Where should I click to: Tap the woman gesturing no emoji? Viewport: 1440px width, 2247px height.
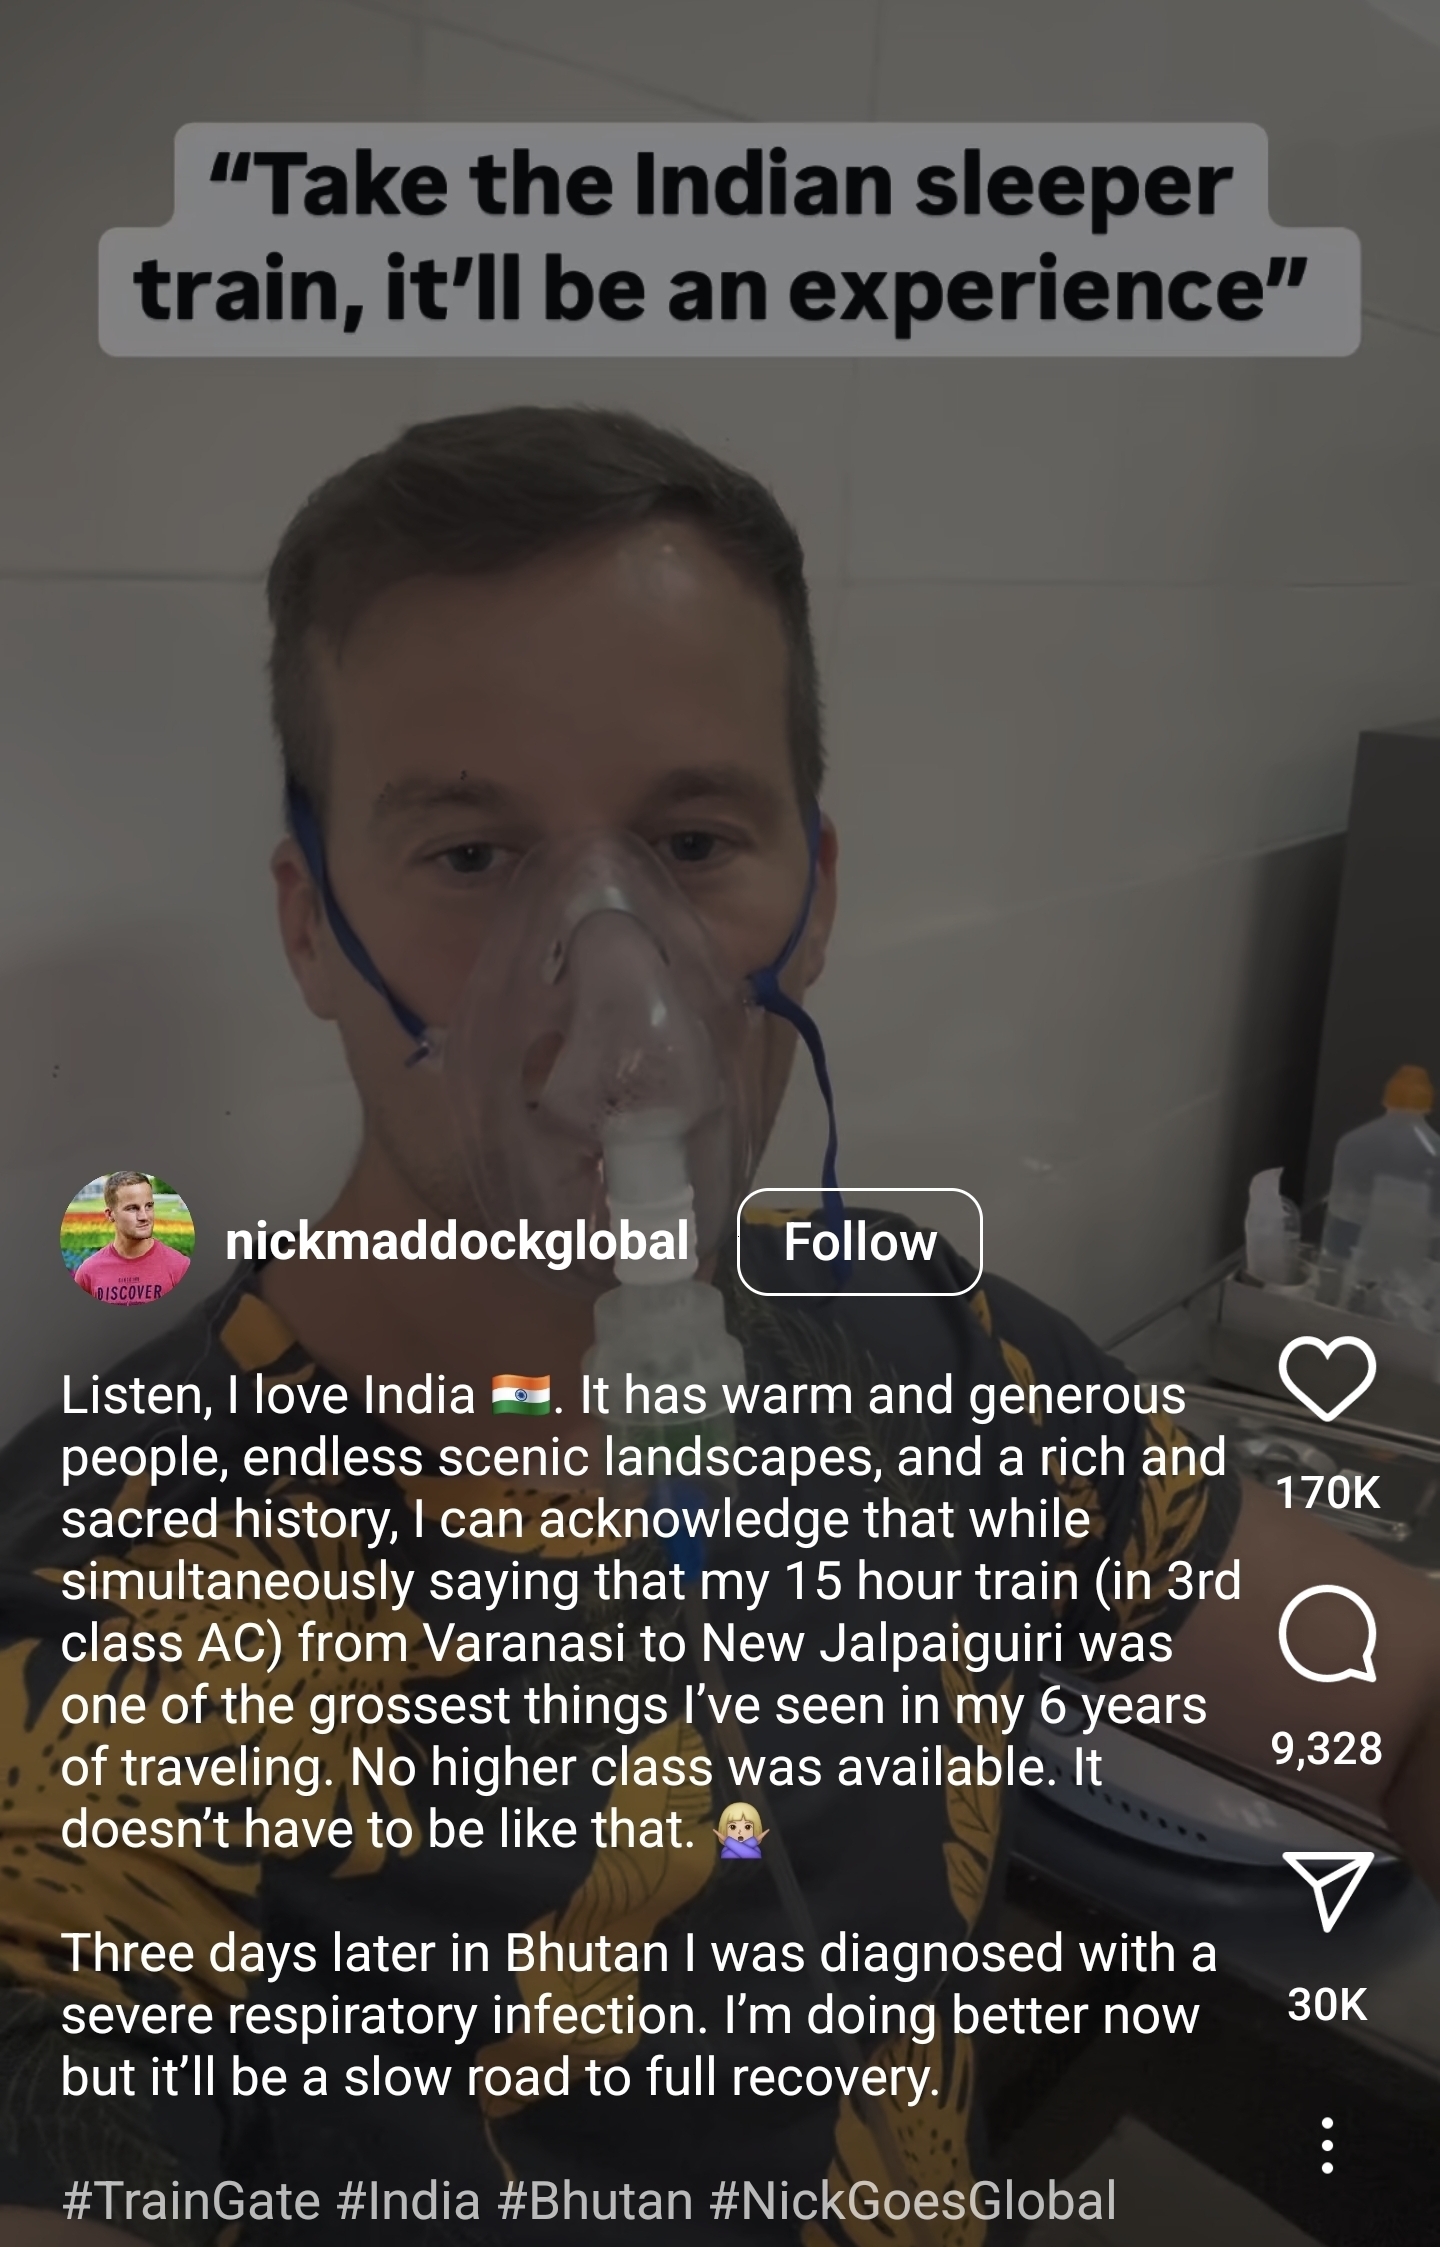741,1831
